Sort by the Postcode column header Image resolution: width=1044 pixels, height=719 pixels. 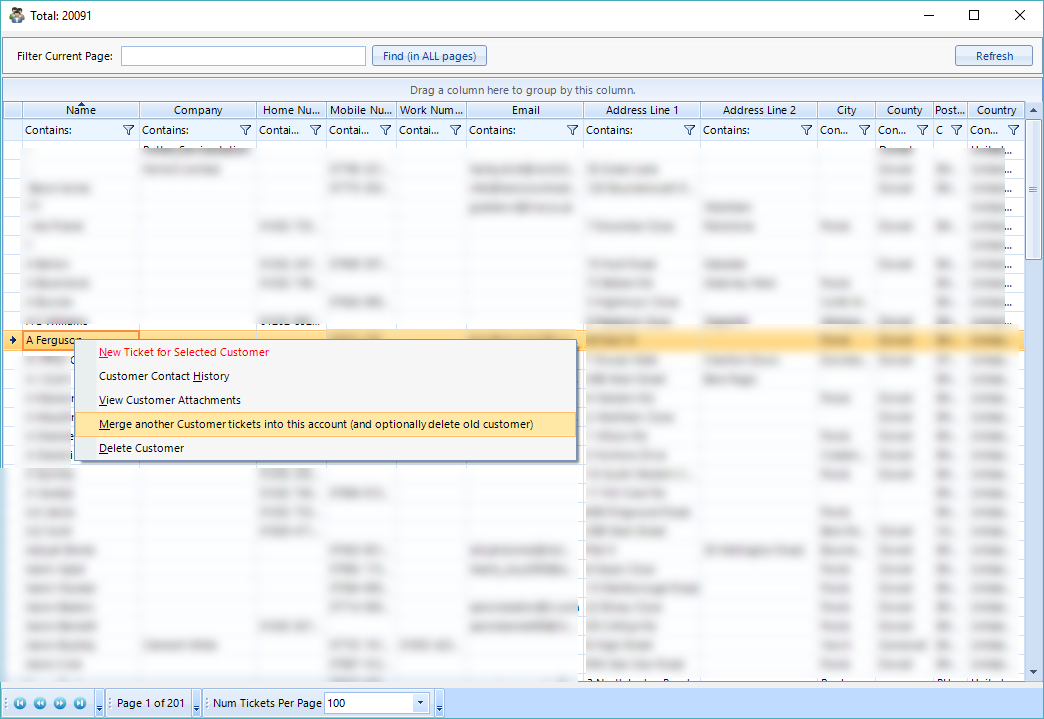pos(950,110)
